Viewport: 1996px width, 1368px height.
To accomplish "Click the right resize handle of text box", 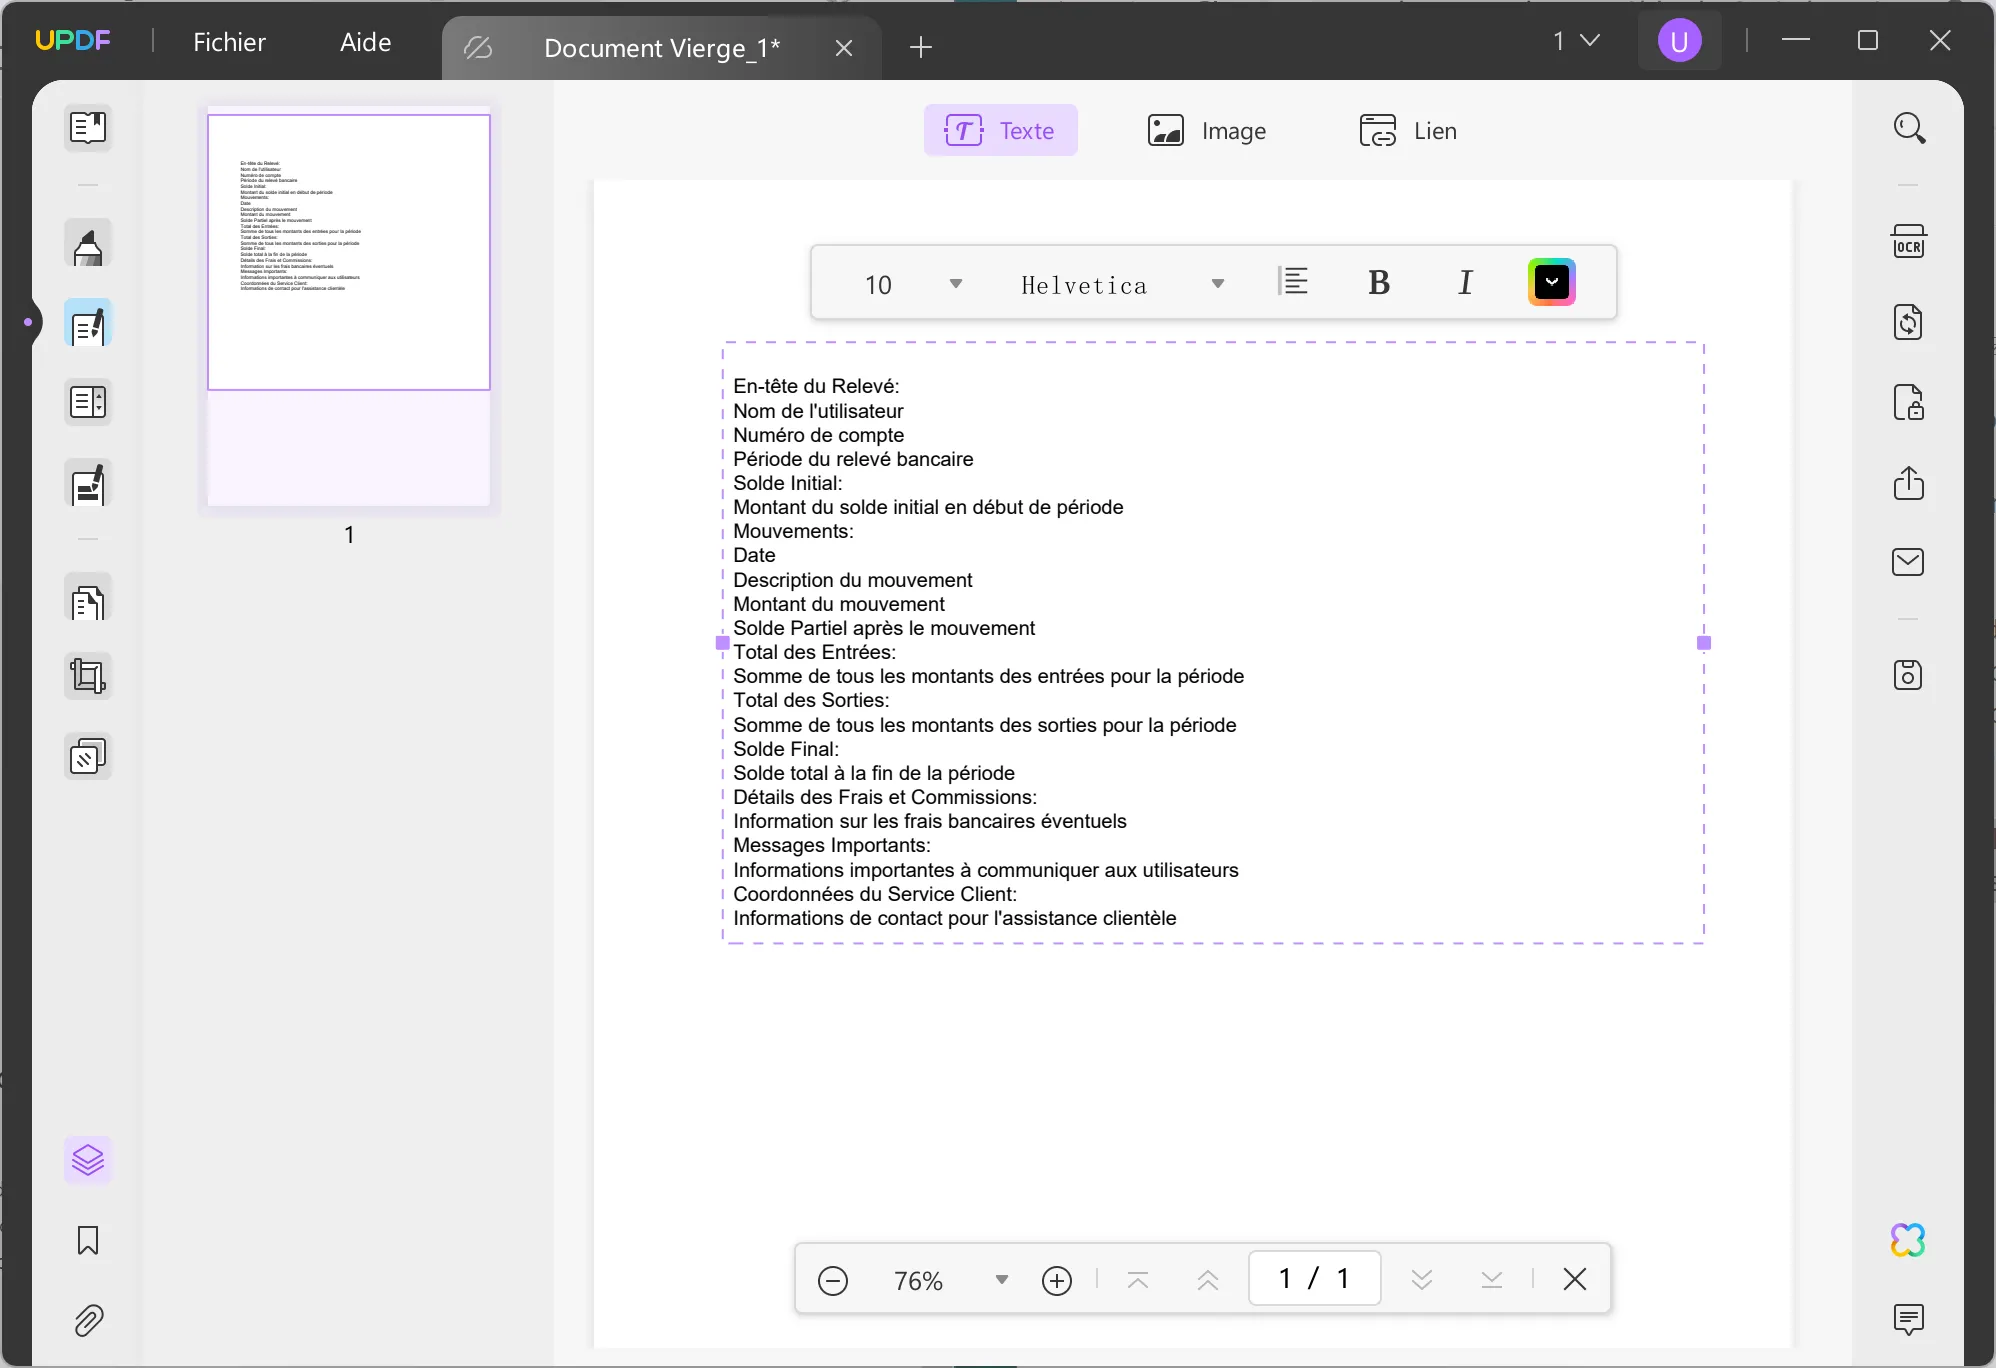I will 1704,643.
